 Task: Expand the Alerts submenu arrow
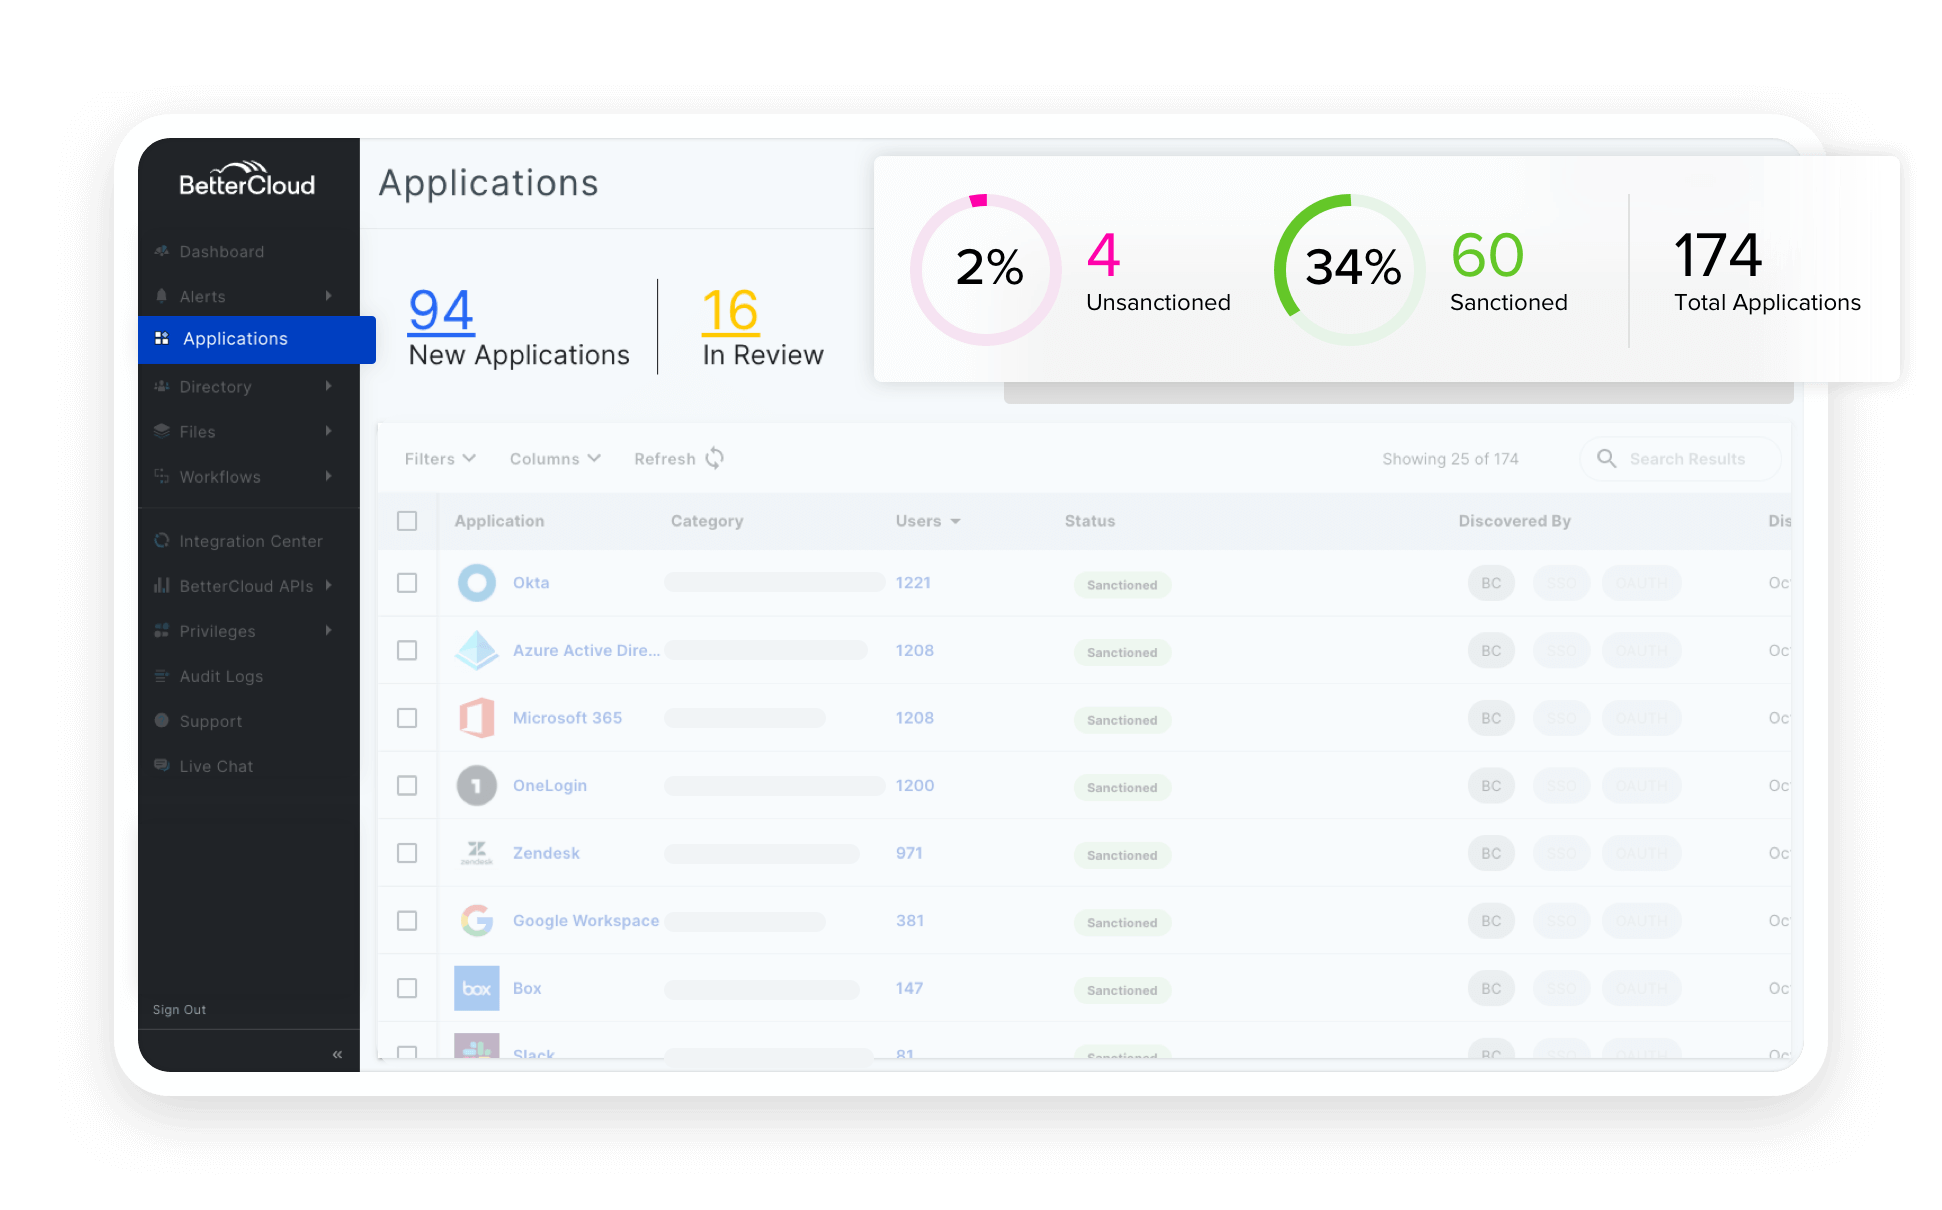[x=328, y=296]
